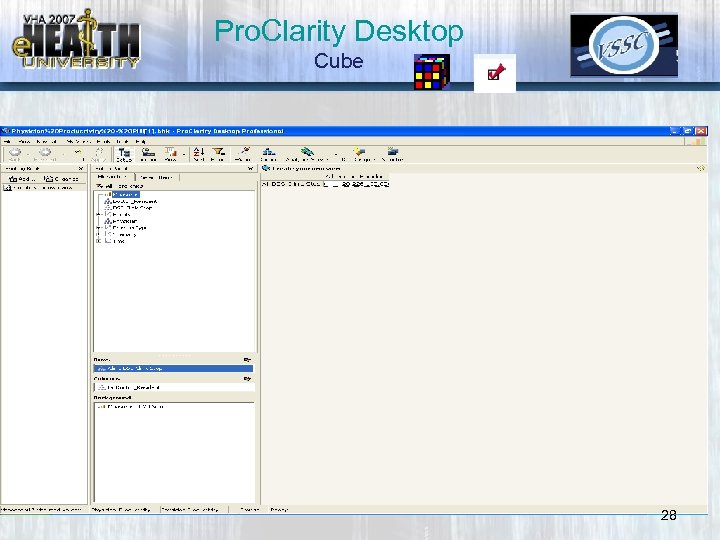
Task: Click the Back arrow toolbar button
Action: click(x=15, y=154)
